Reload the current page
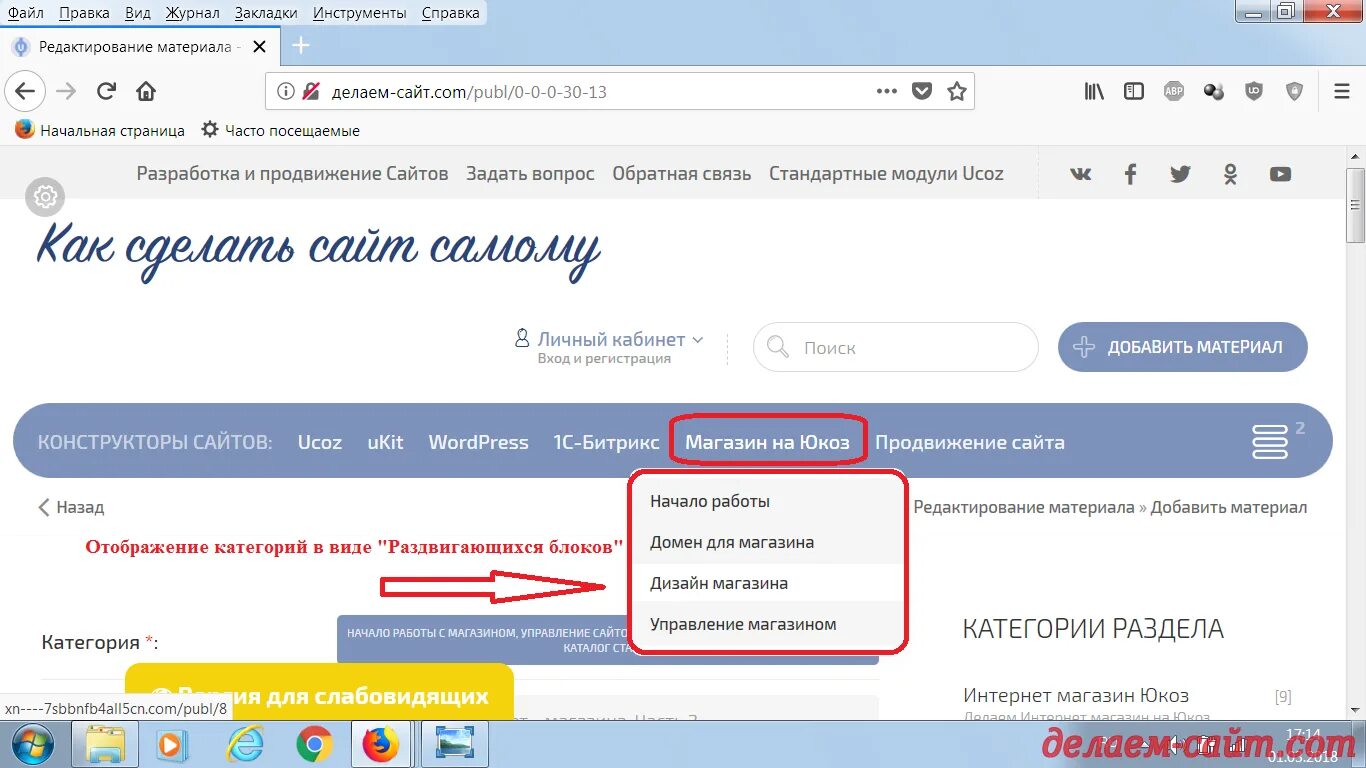This screenshot has width=1366, height=768. [106, 92]
